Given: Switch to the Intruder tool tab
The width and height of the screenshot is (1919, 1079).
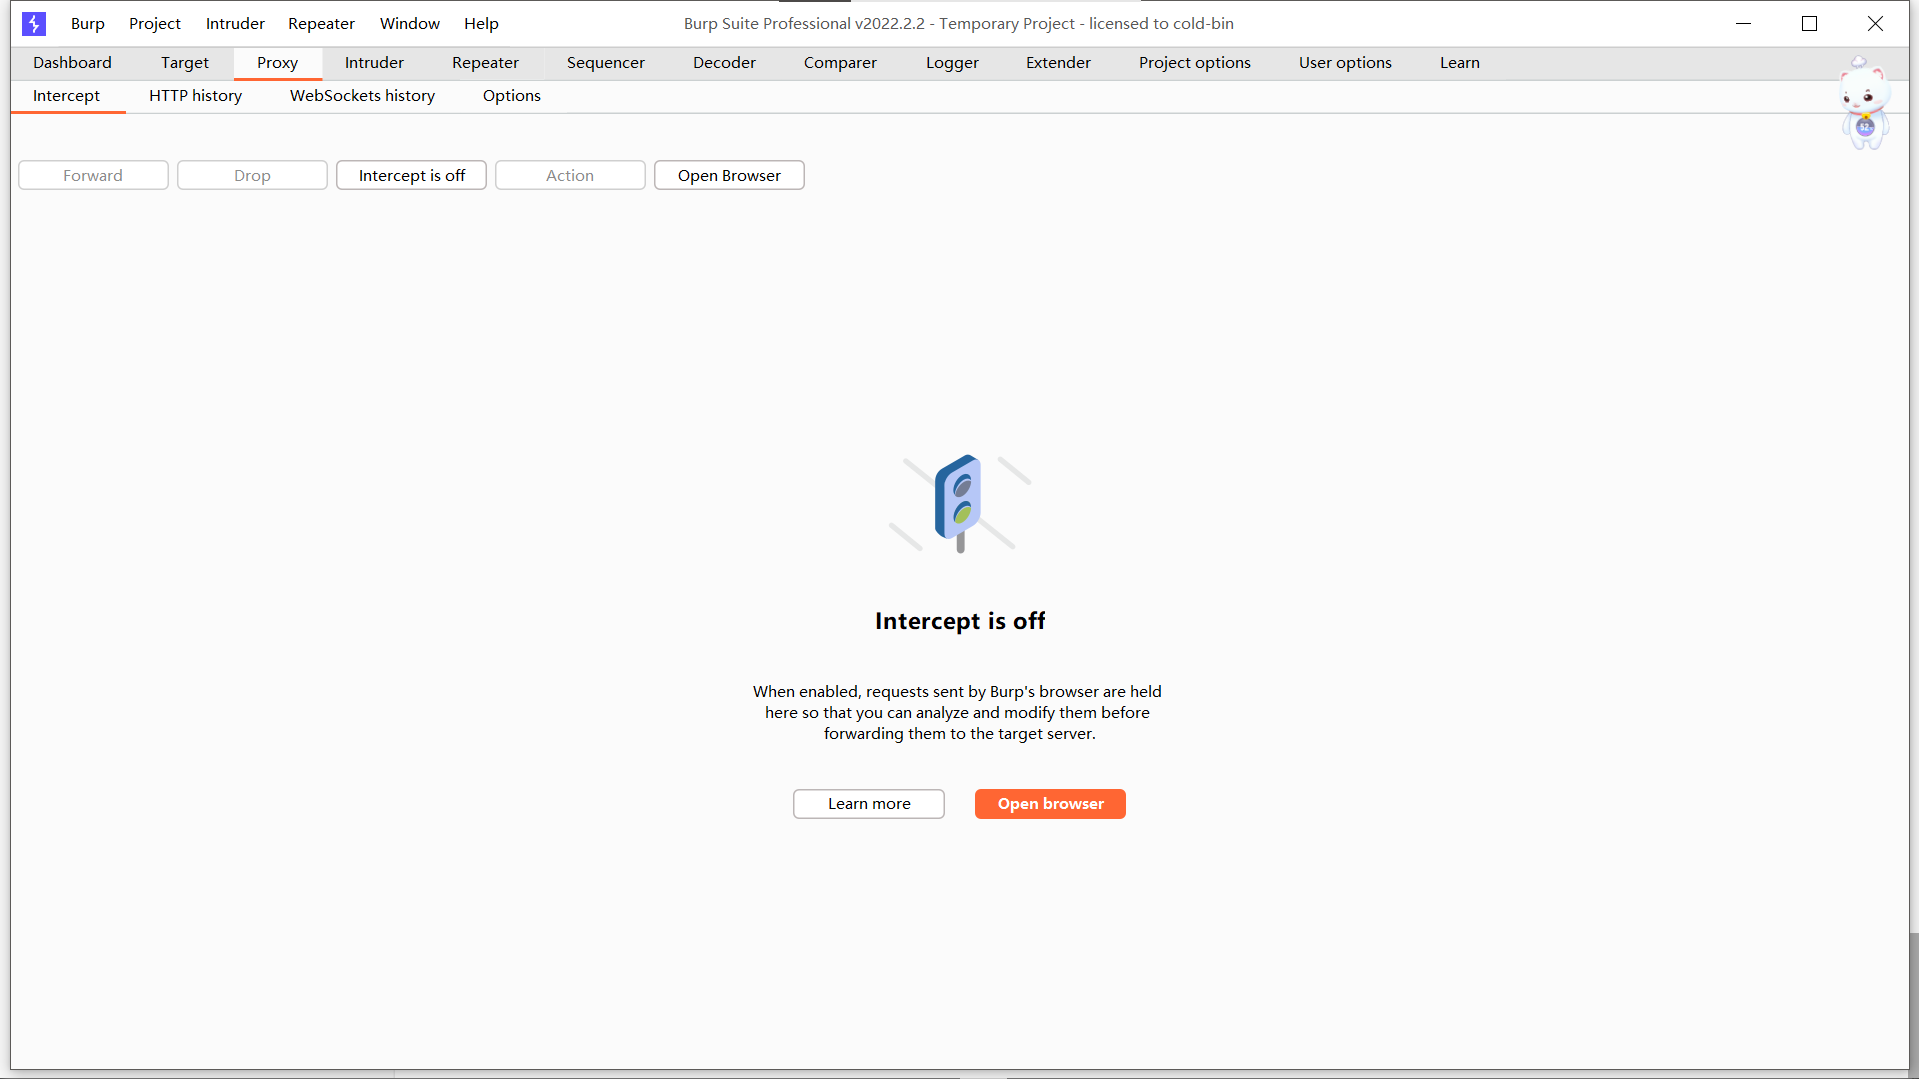Looking at the screenshot, I should (x=374, y=62).
